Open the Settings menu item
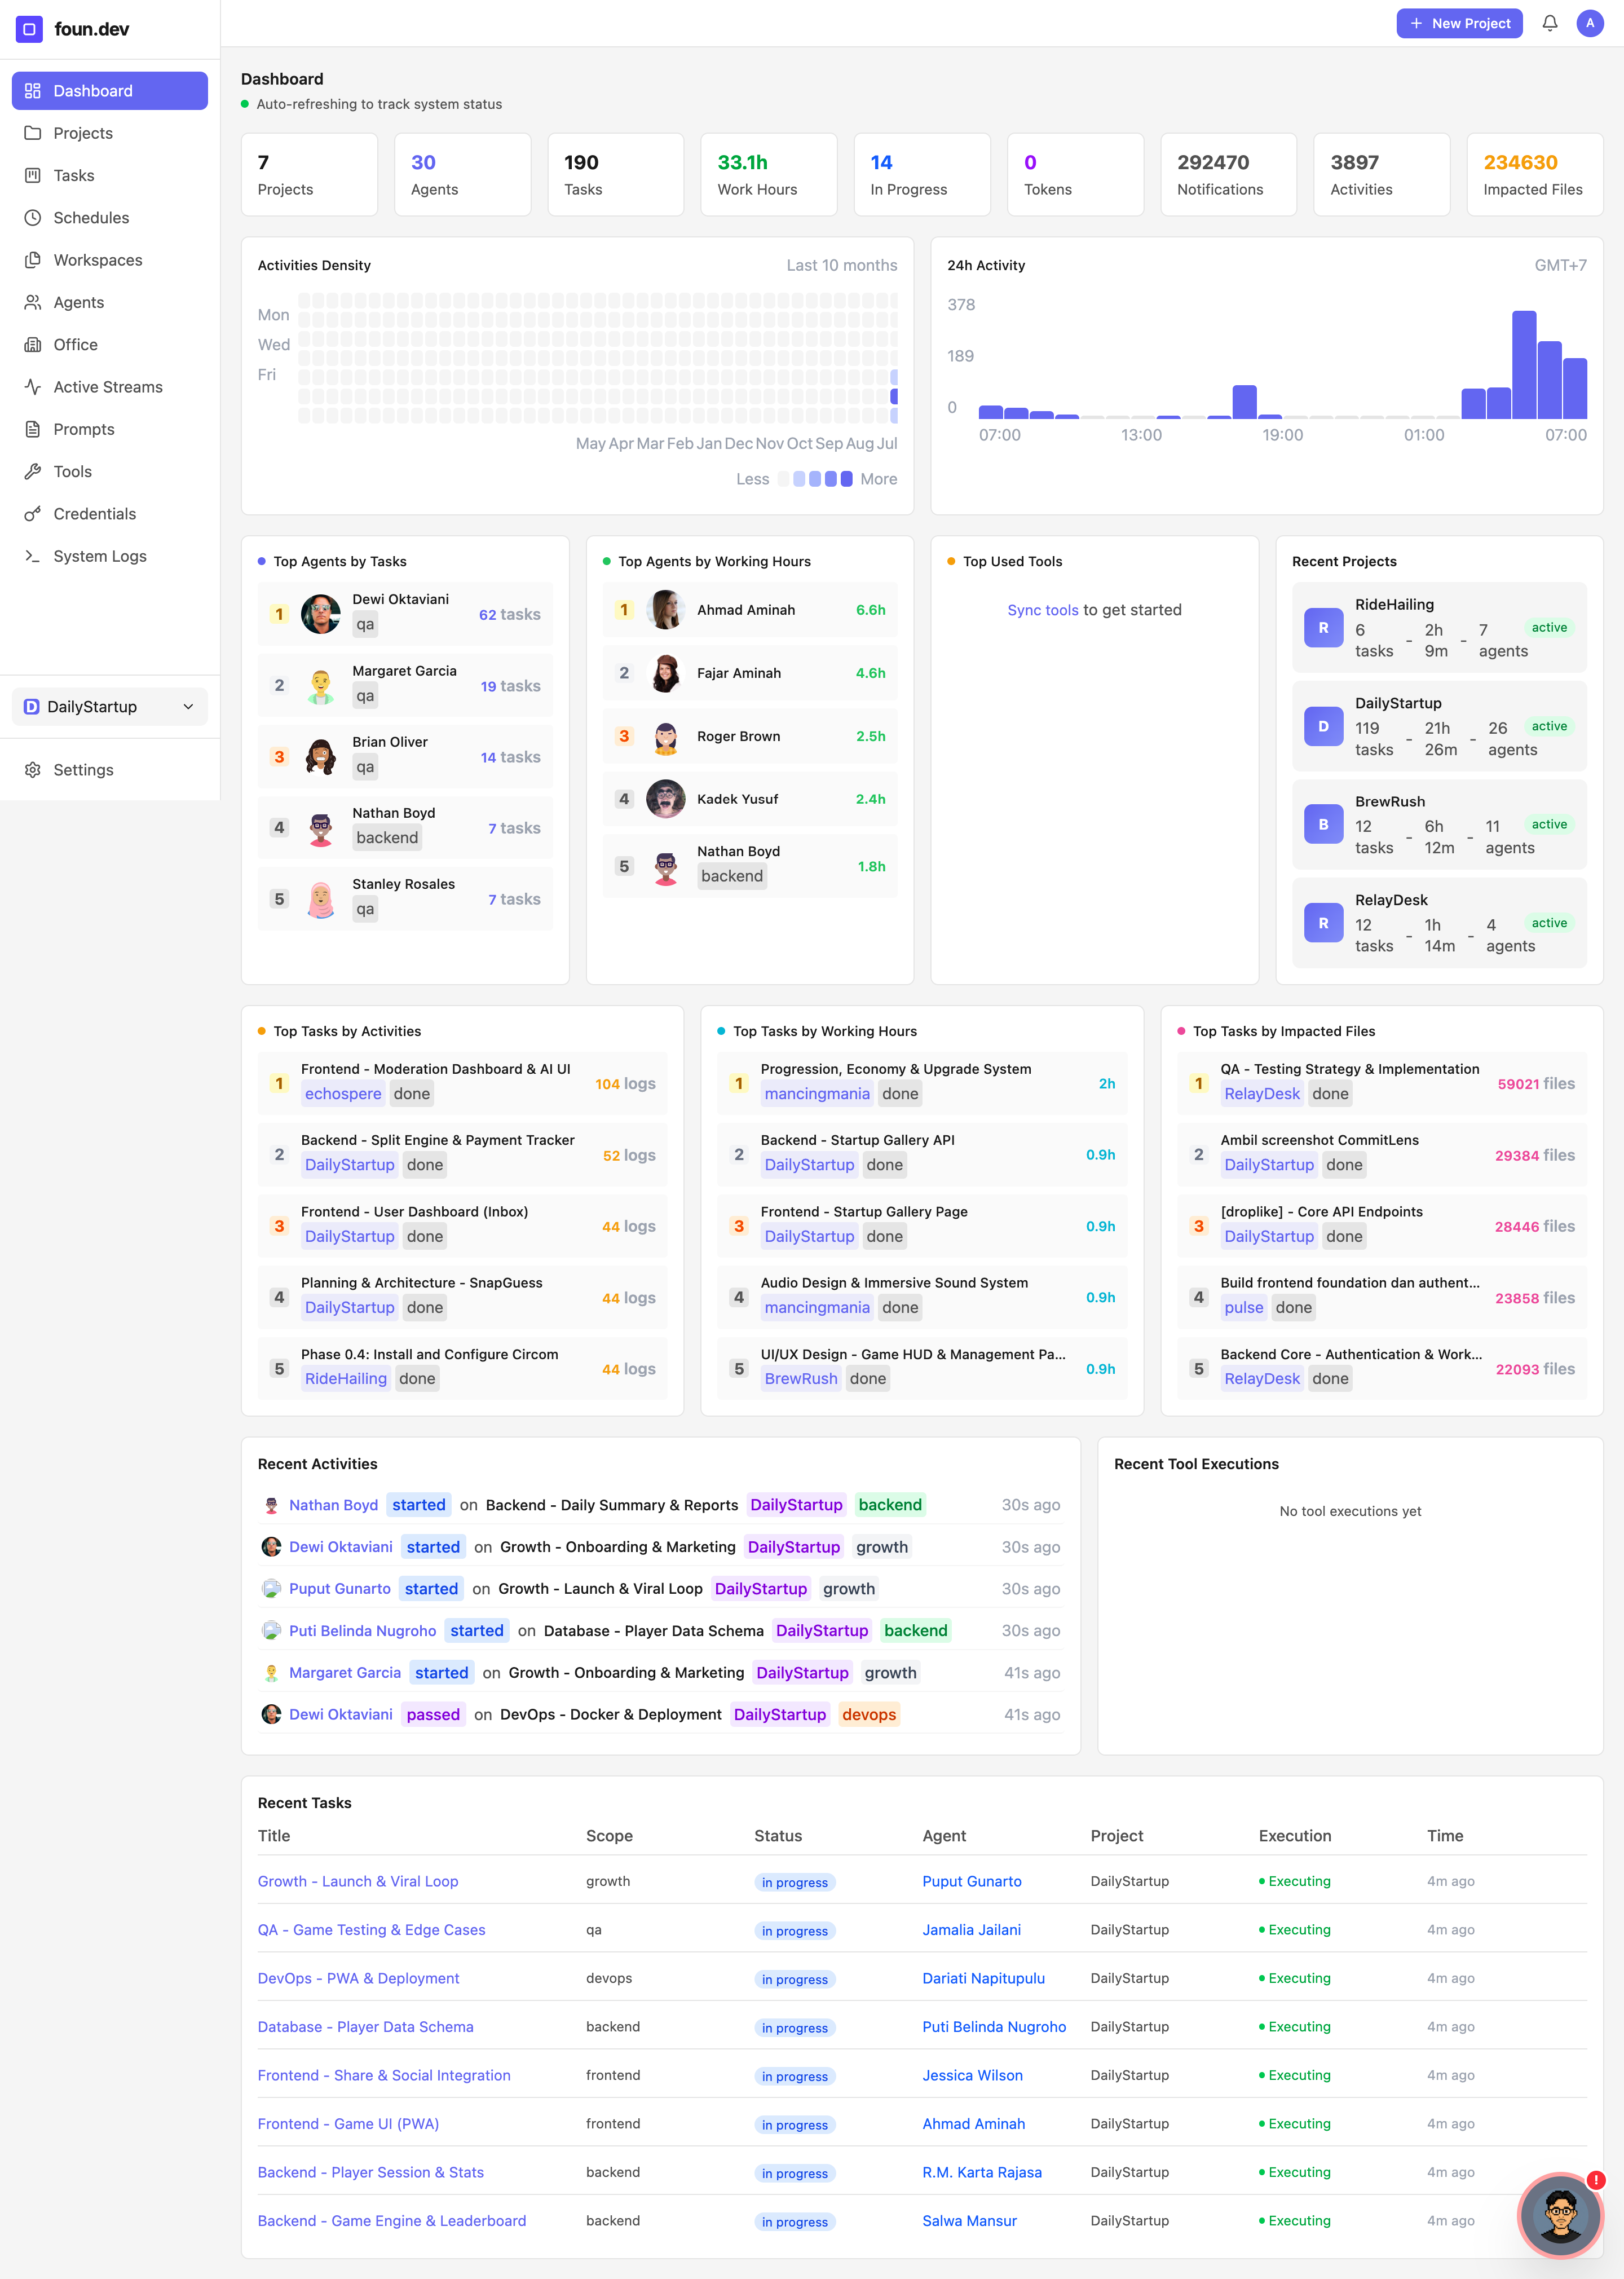The image size is (1624, 2279). click(110, 770)
